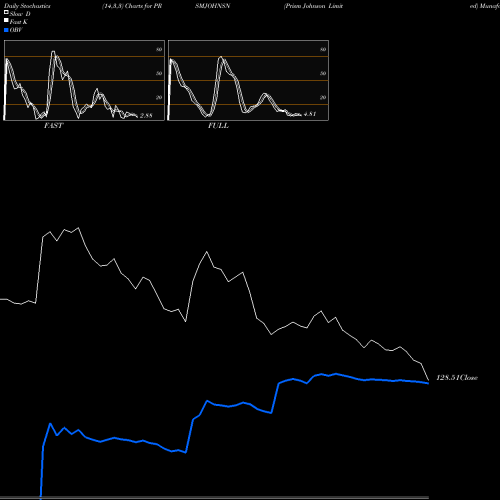Click the '(14,3,3) Charts for PR' text
The height and width of the screenshot is (500, 500).
point(132,6)
